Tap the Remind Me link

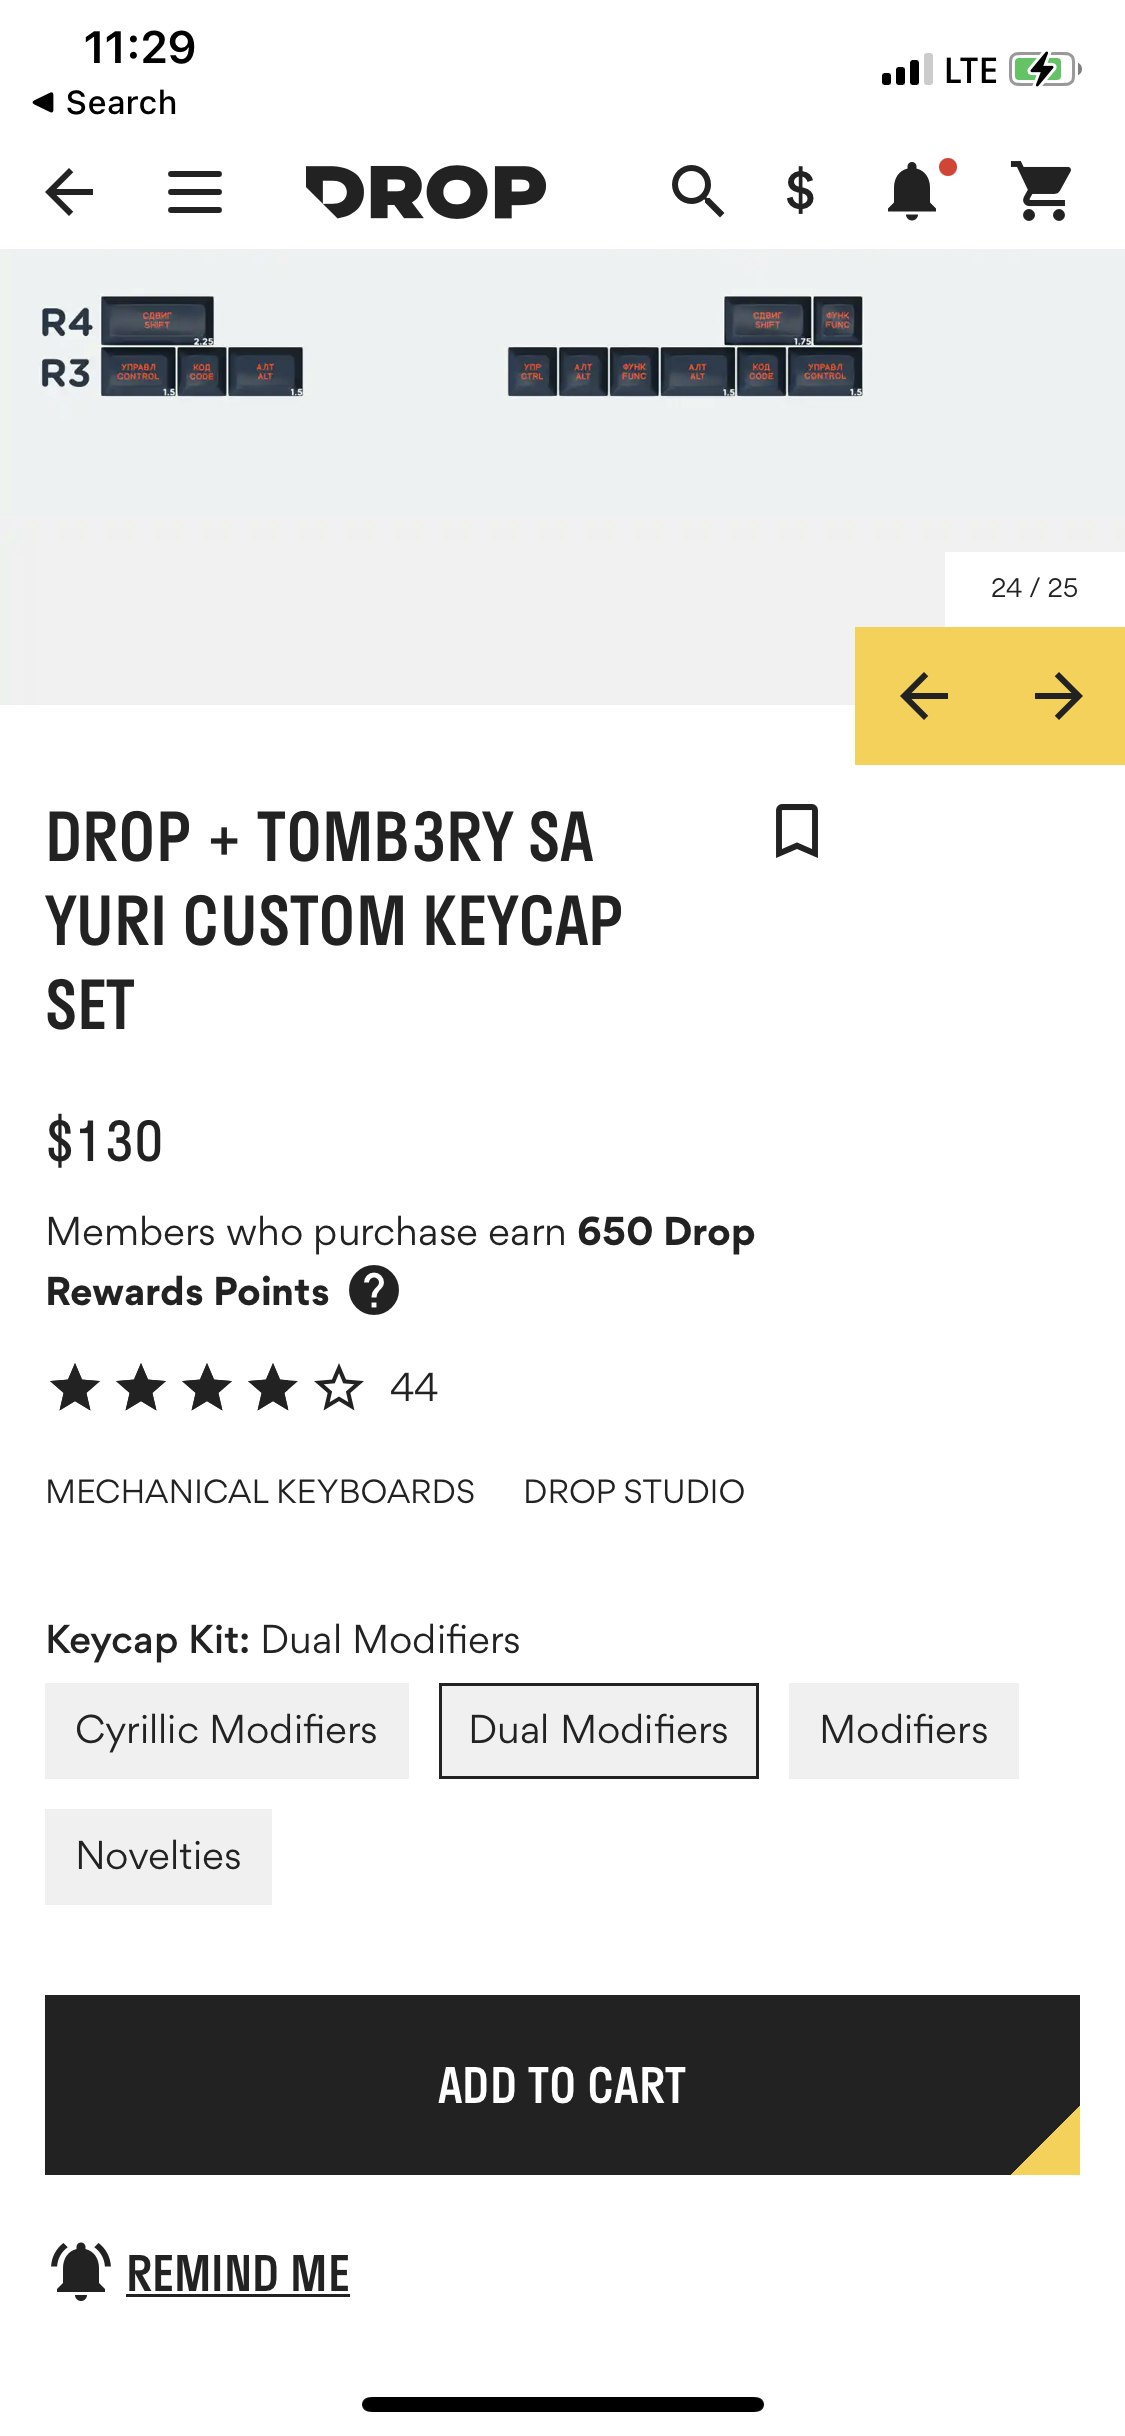pyautogui.click(x=237, y=2274)
